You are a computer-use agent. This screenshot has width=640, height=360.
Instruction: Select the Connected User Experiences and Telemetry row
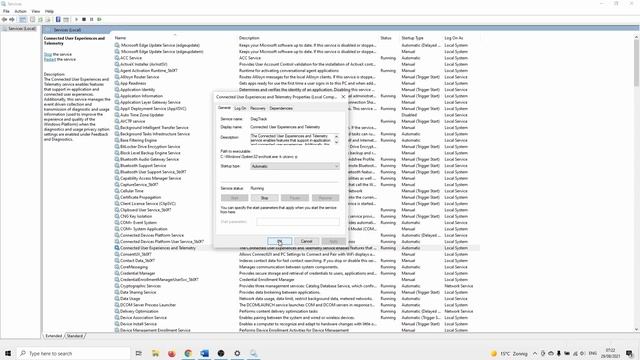(x=297, y=248)
